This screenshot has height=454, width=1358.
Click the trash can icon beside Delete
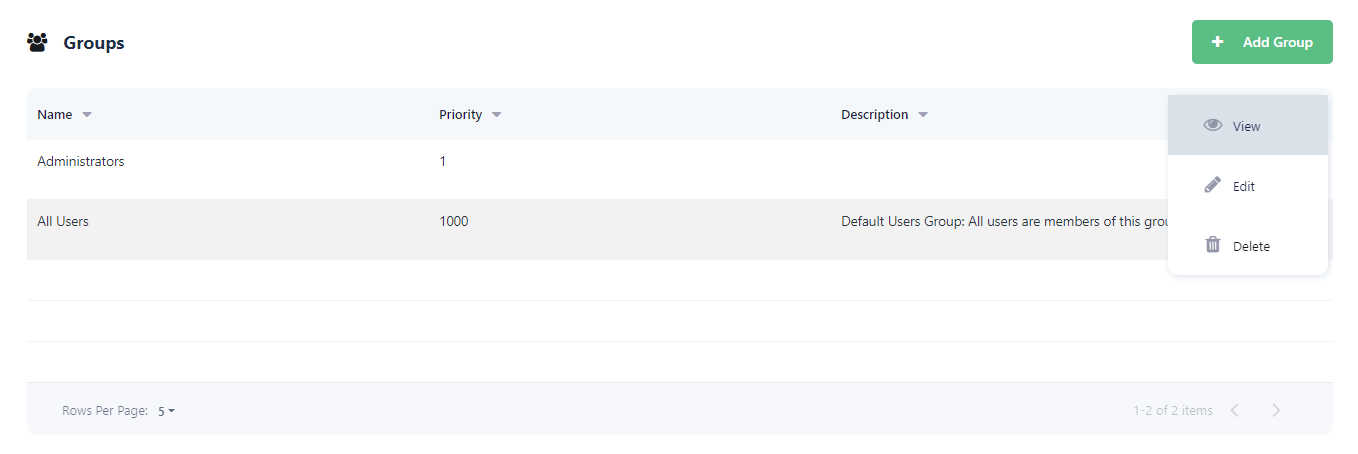click(x=1213, y=245)
